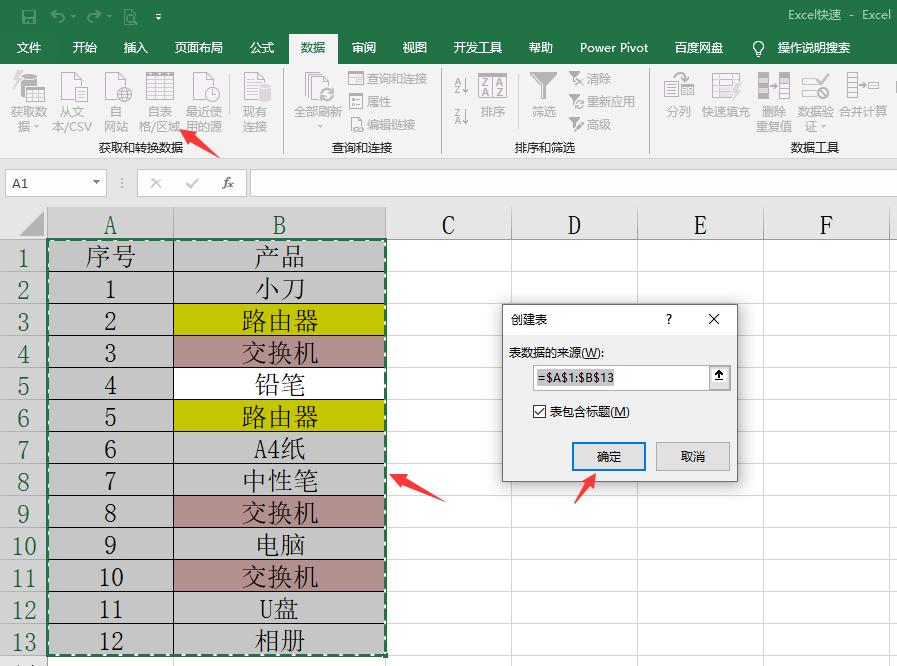Click 编辑链接 option
The width and height of the screenshot is (897, 666).
383,124
